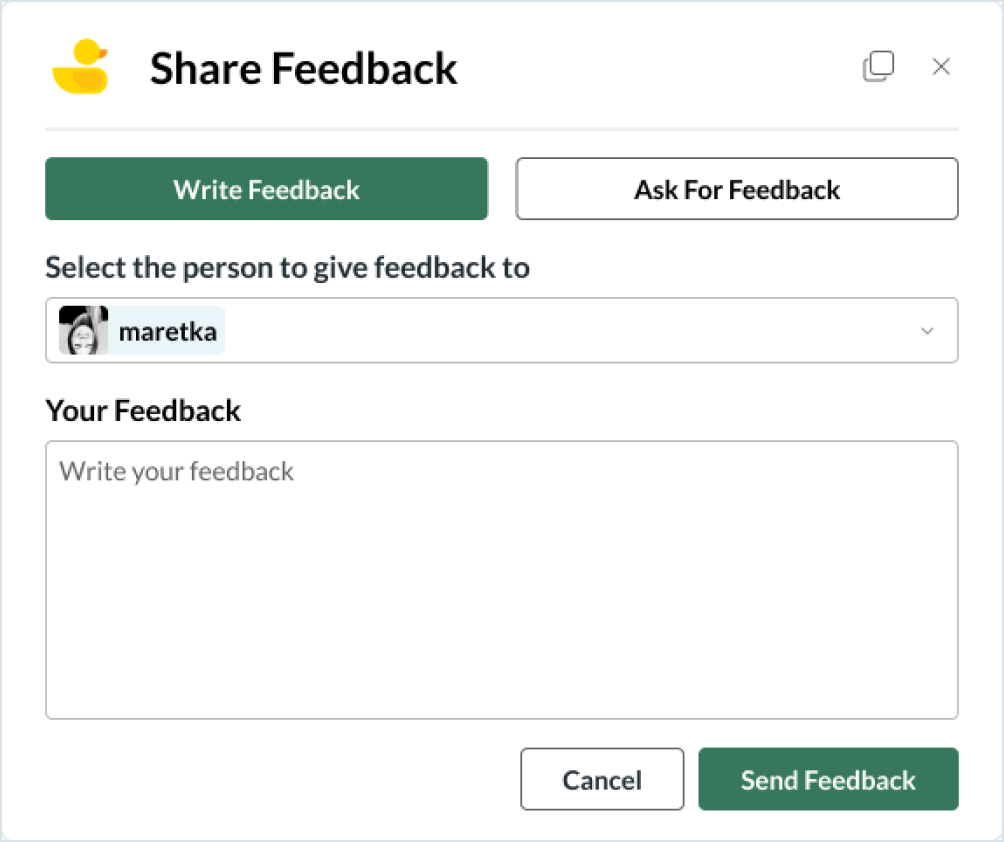The width and height of the screenshot is (1004, 842).
Task: Click the copy dialog icon
Action: (x=878, y=65)
